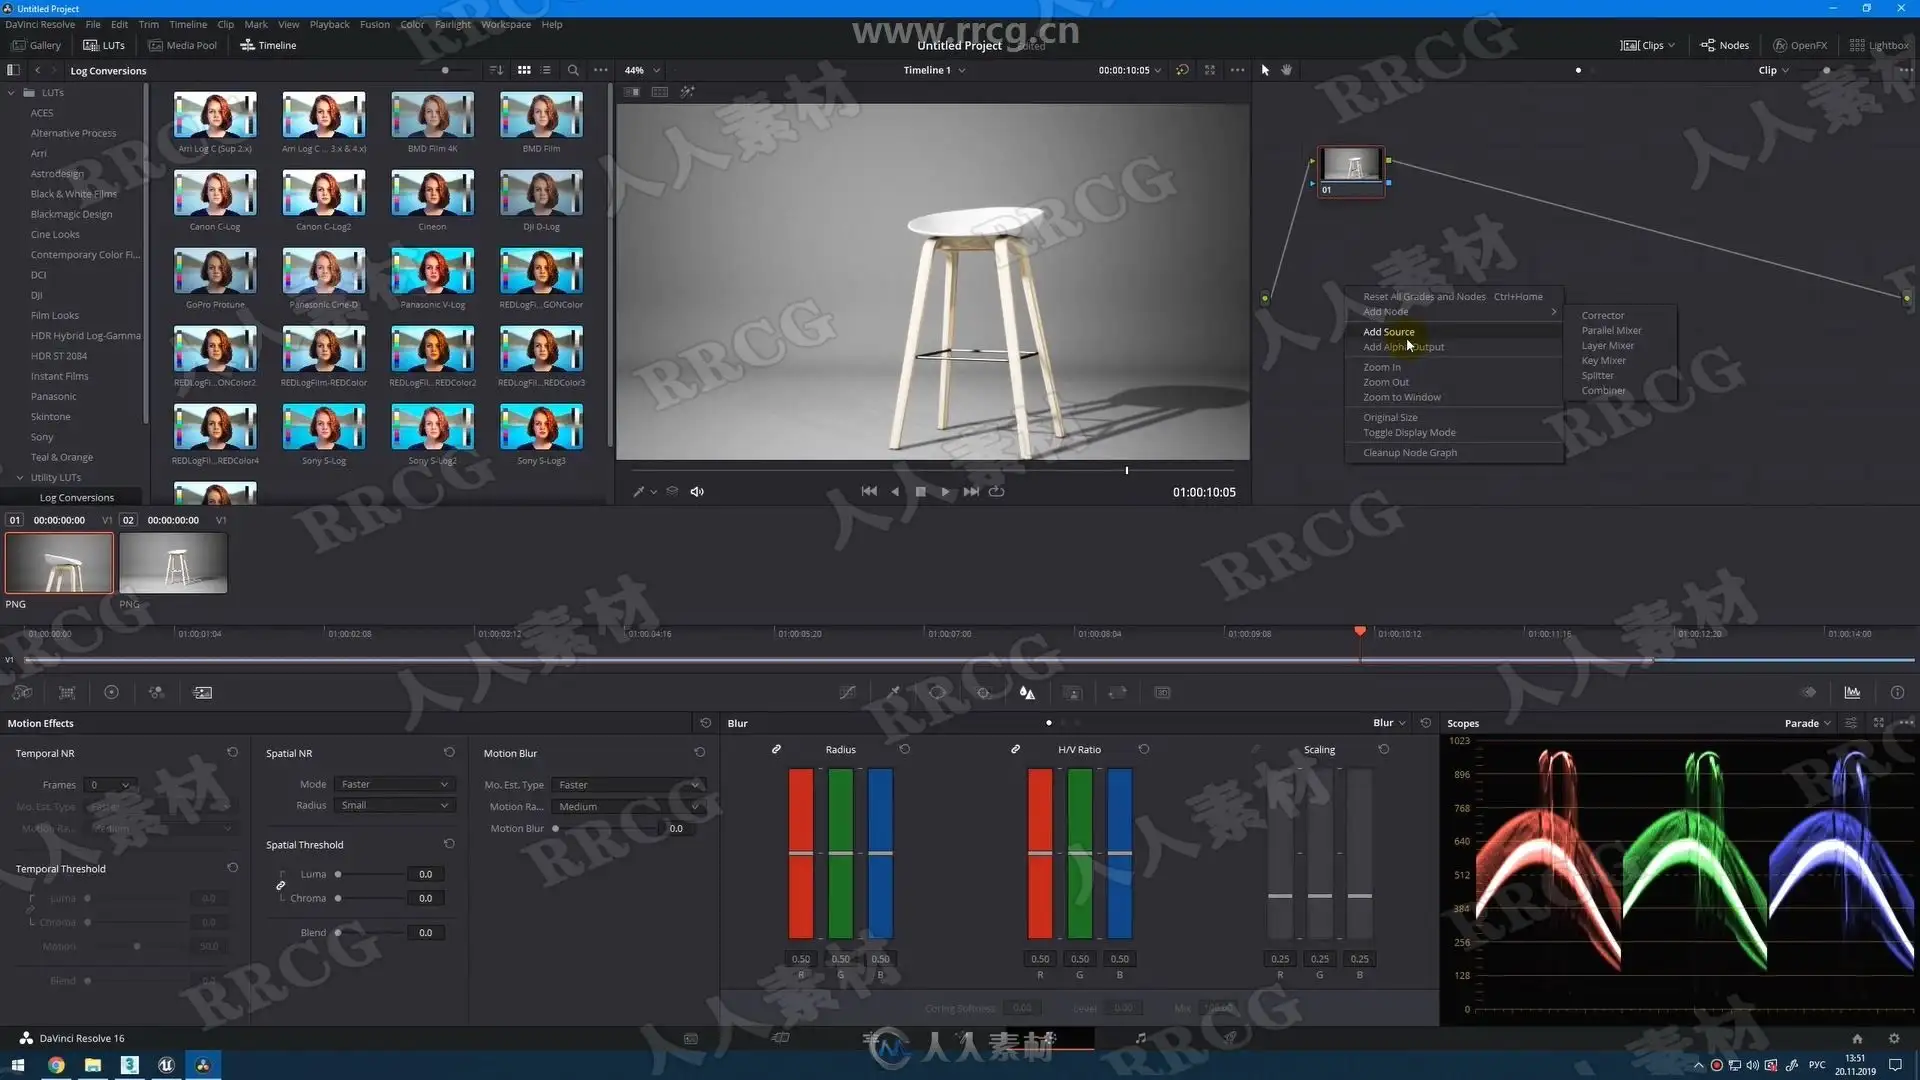Open the Fusion menu in menu bar
The width and height of the screenshot is (1920, 1080).
coord(375,24)
